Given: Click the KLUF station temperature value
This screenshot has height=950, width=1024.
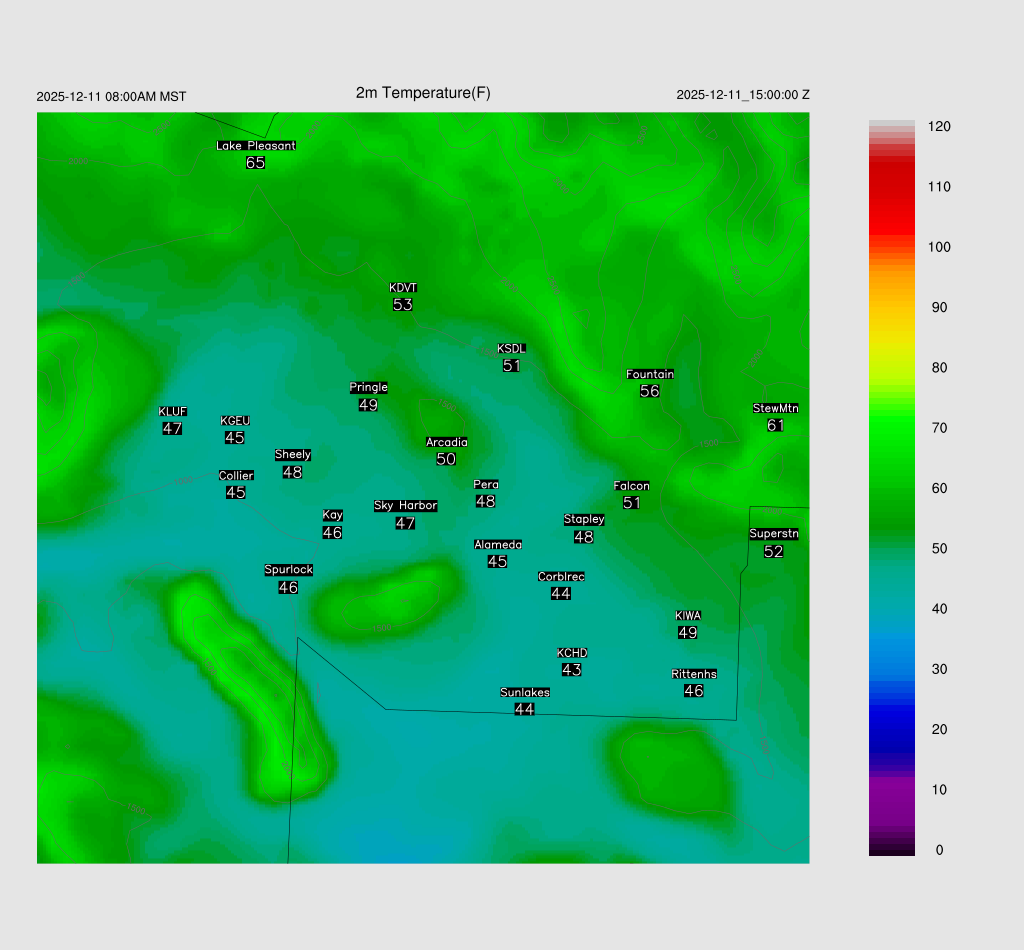Looking at the screenshot, I should pyautogui.click(x=172, y=428).
